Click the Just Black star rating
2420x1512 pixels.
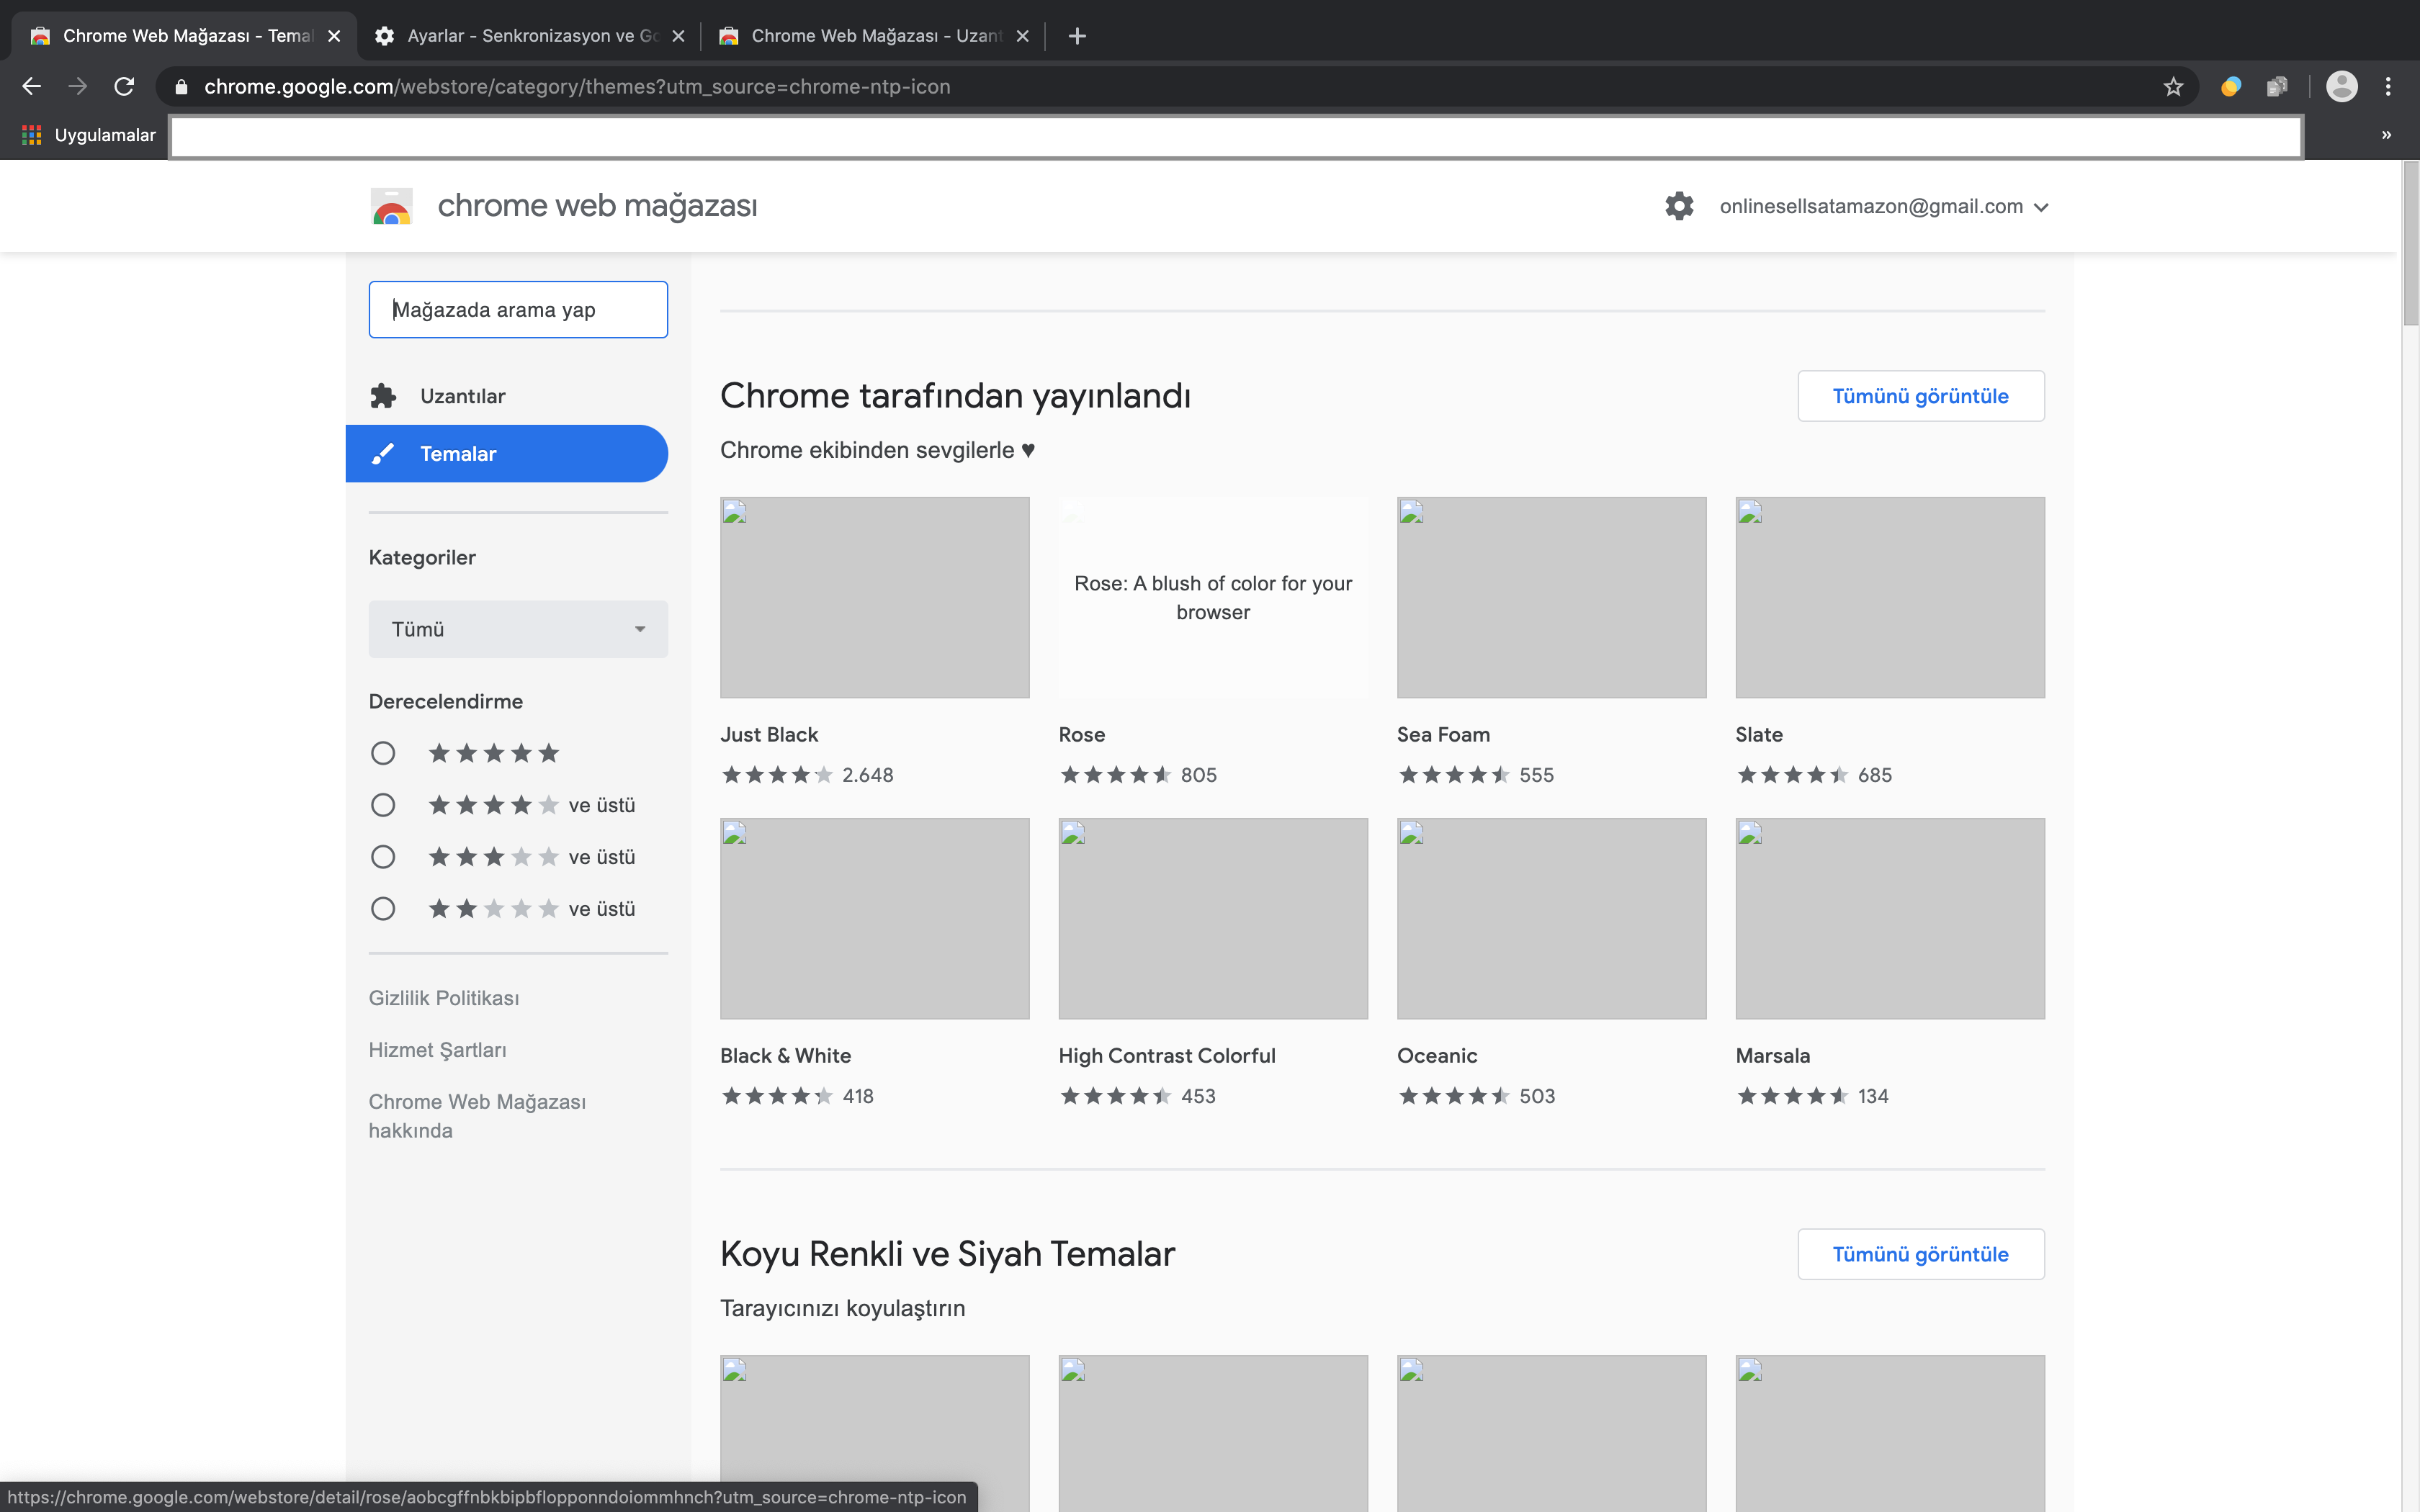(x=777, y=775)
